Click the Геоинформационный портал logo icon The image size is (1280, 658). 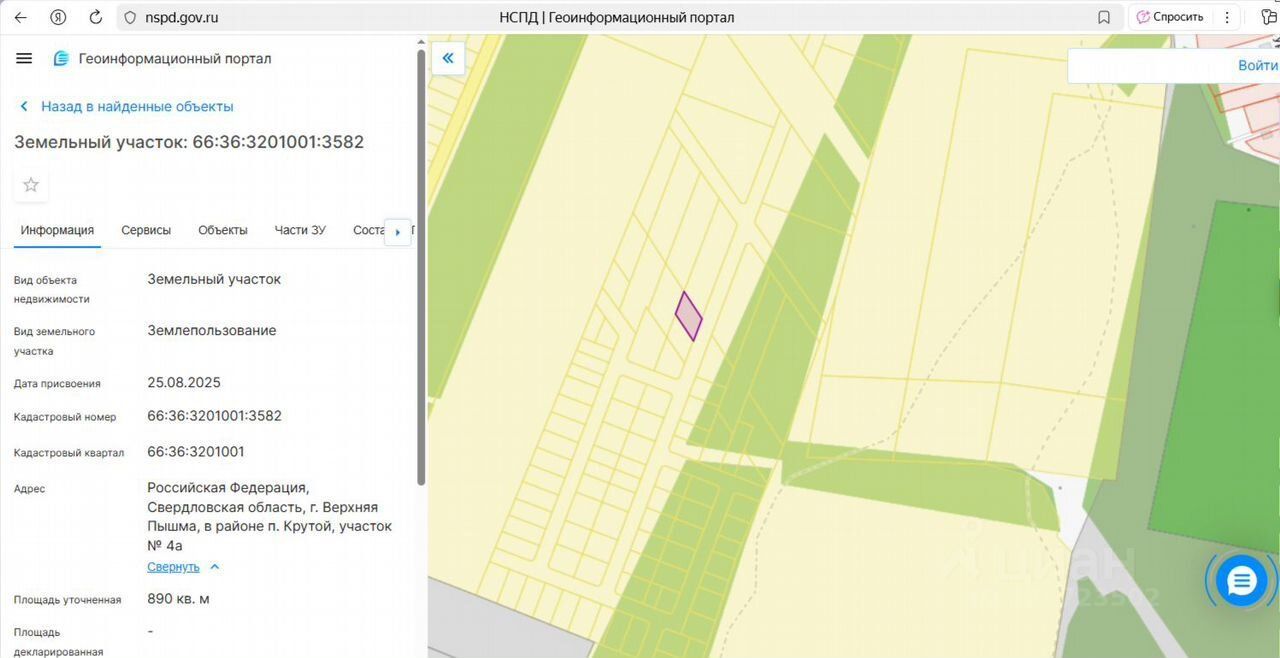coord(61,59)
